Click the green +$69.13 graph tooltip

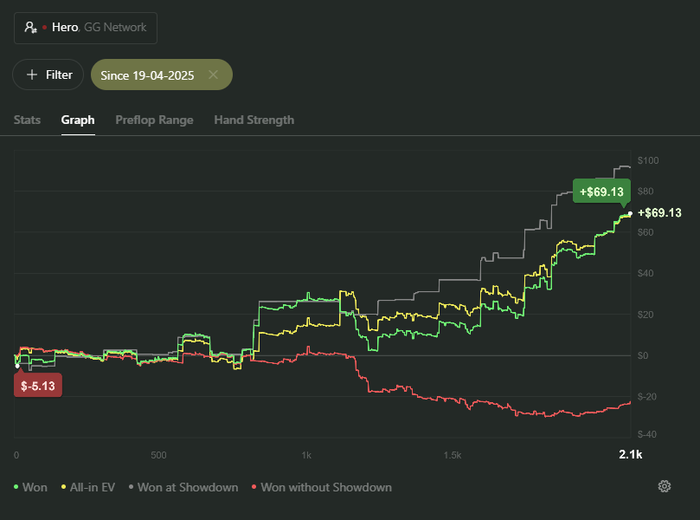click(x=600, y=191)
